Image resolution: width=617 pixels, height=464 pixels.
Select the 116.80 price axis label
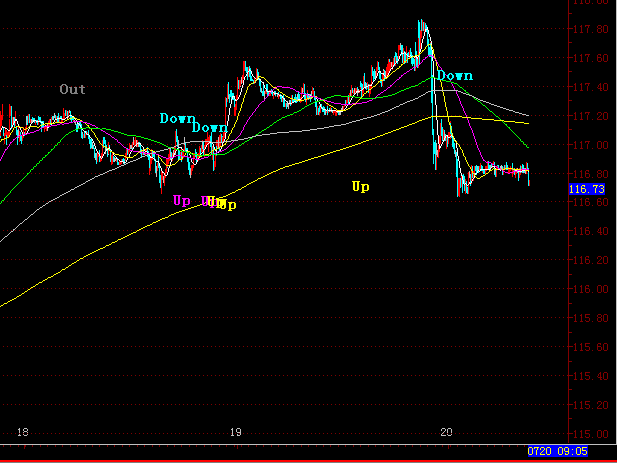tap(591, 174)
